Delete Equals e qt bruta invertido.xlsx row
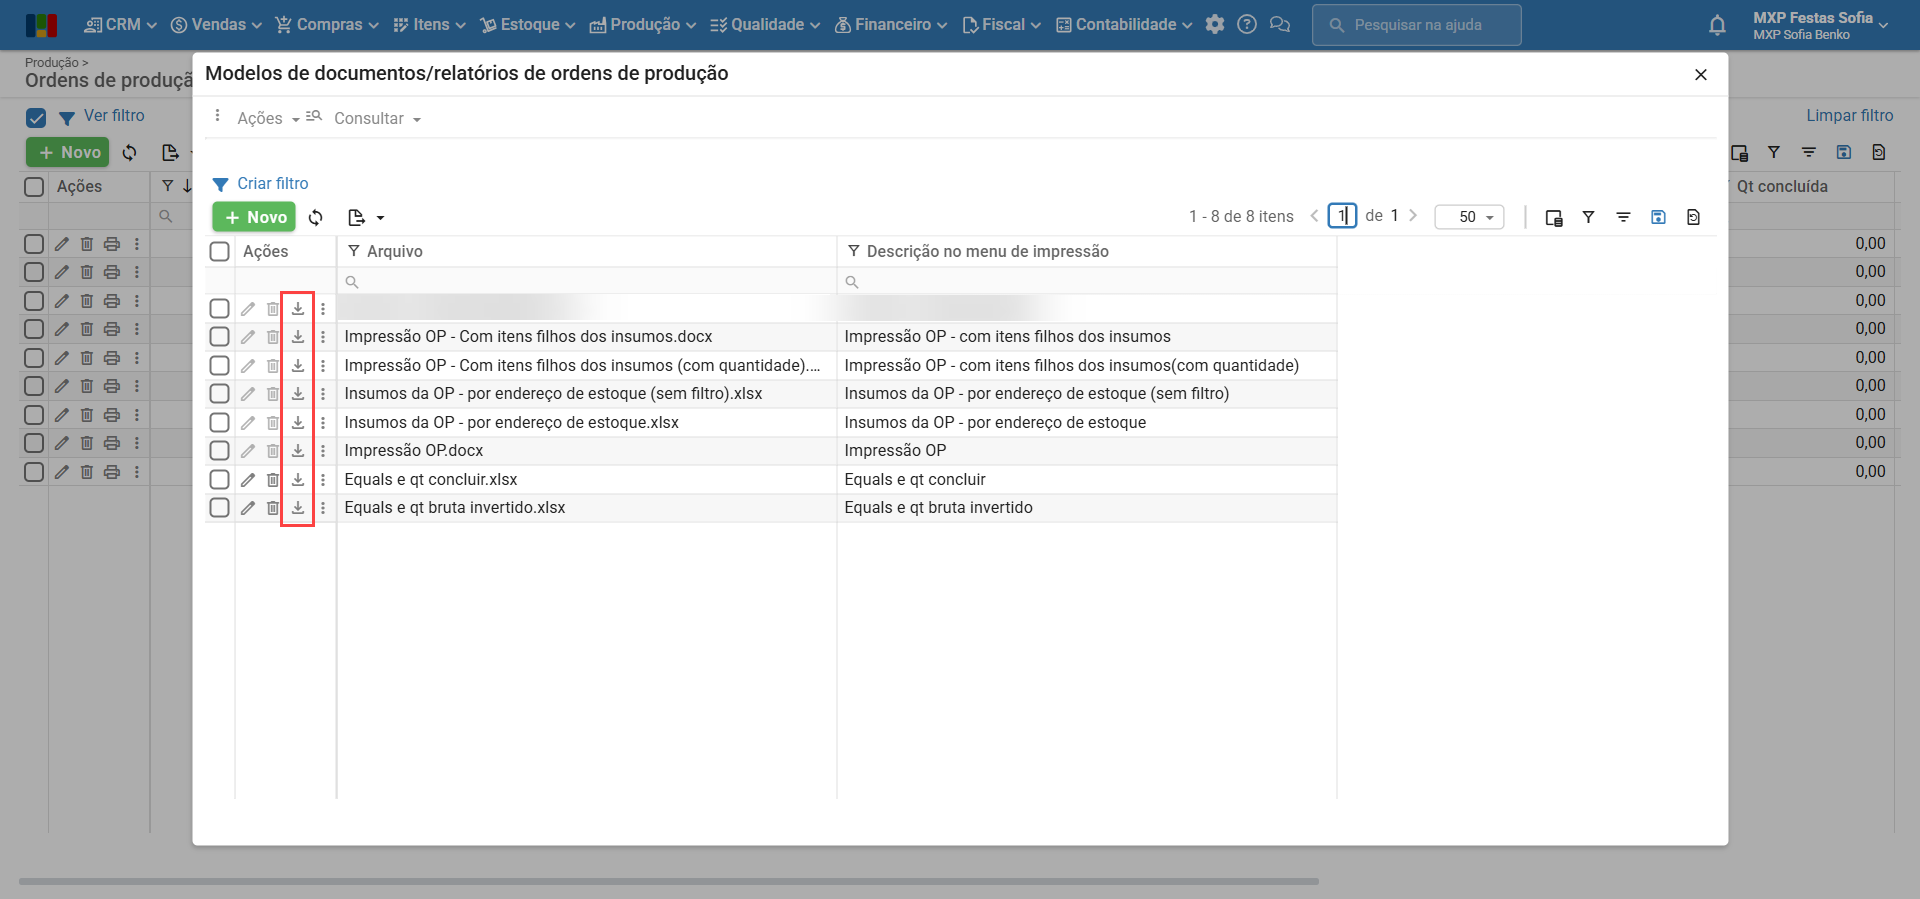The image size is (1920, 899). tap(273, 508)
